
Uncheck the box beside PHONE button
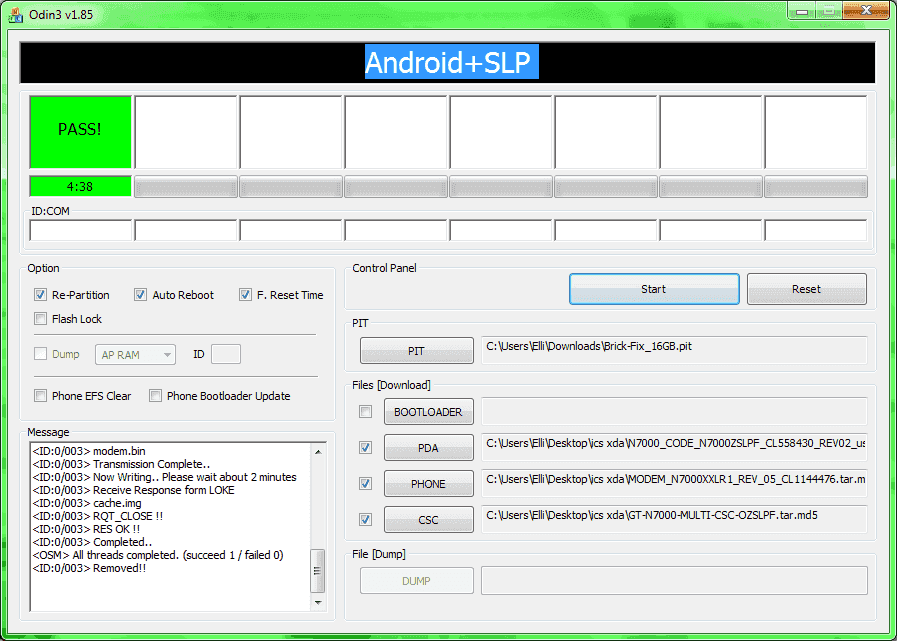365,484
